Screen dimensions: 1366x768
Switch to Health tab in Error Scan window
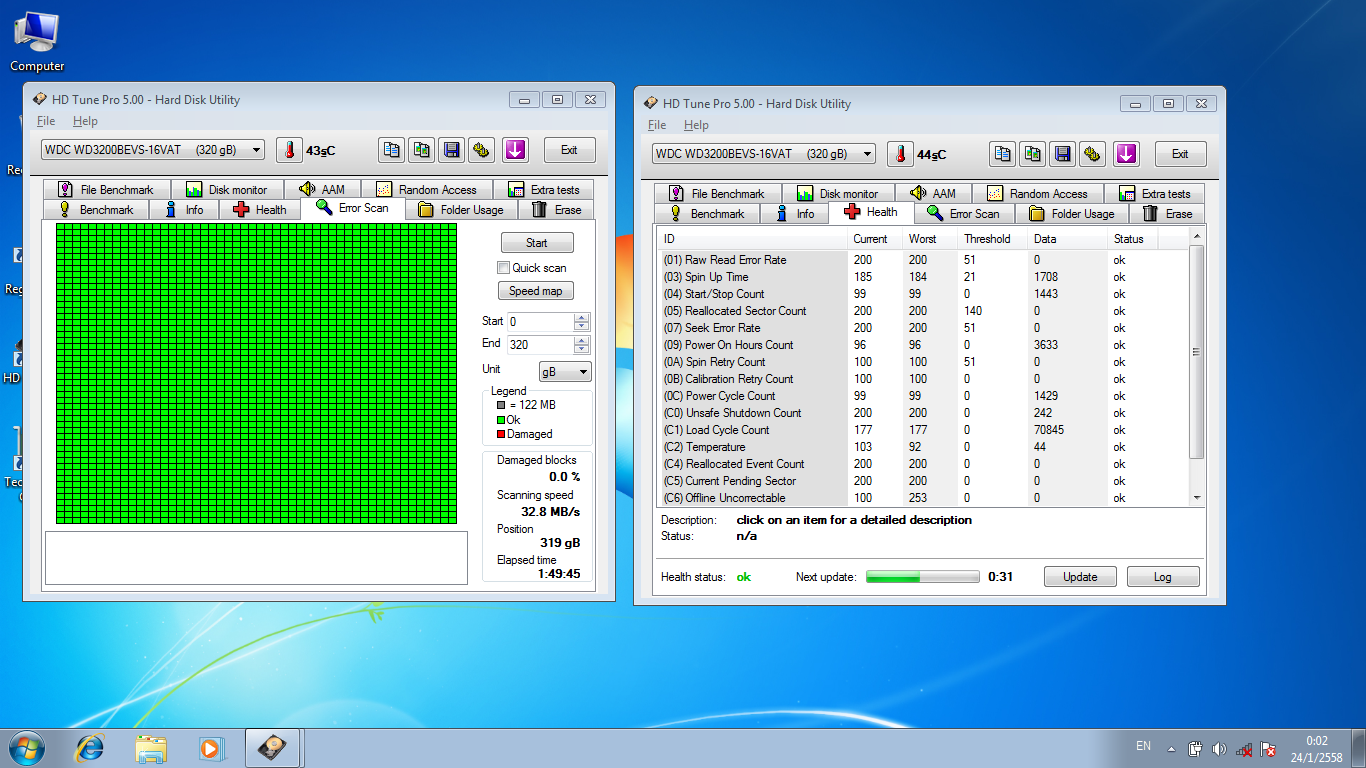pos(259,210)
